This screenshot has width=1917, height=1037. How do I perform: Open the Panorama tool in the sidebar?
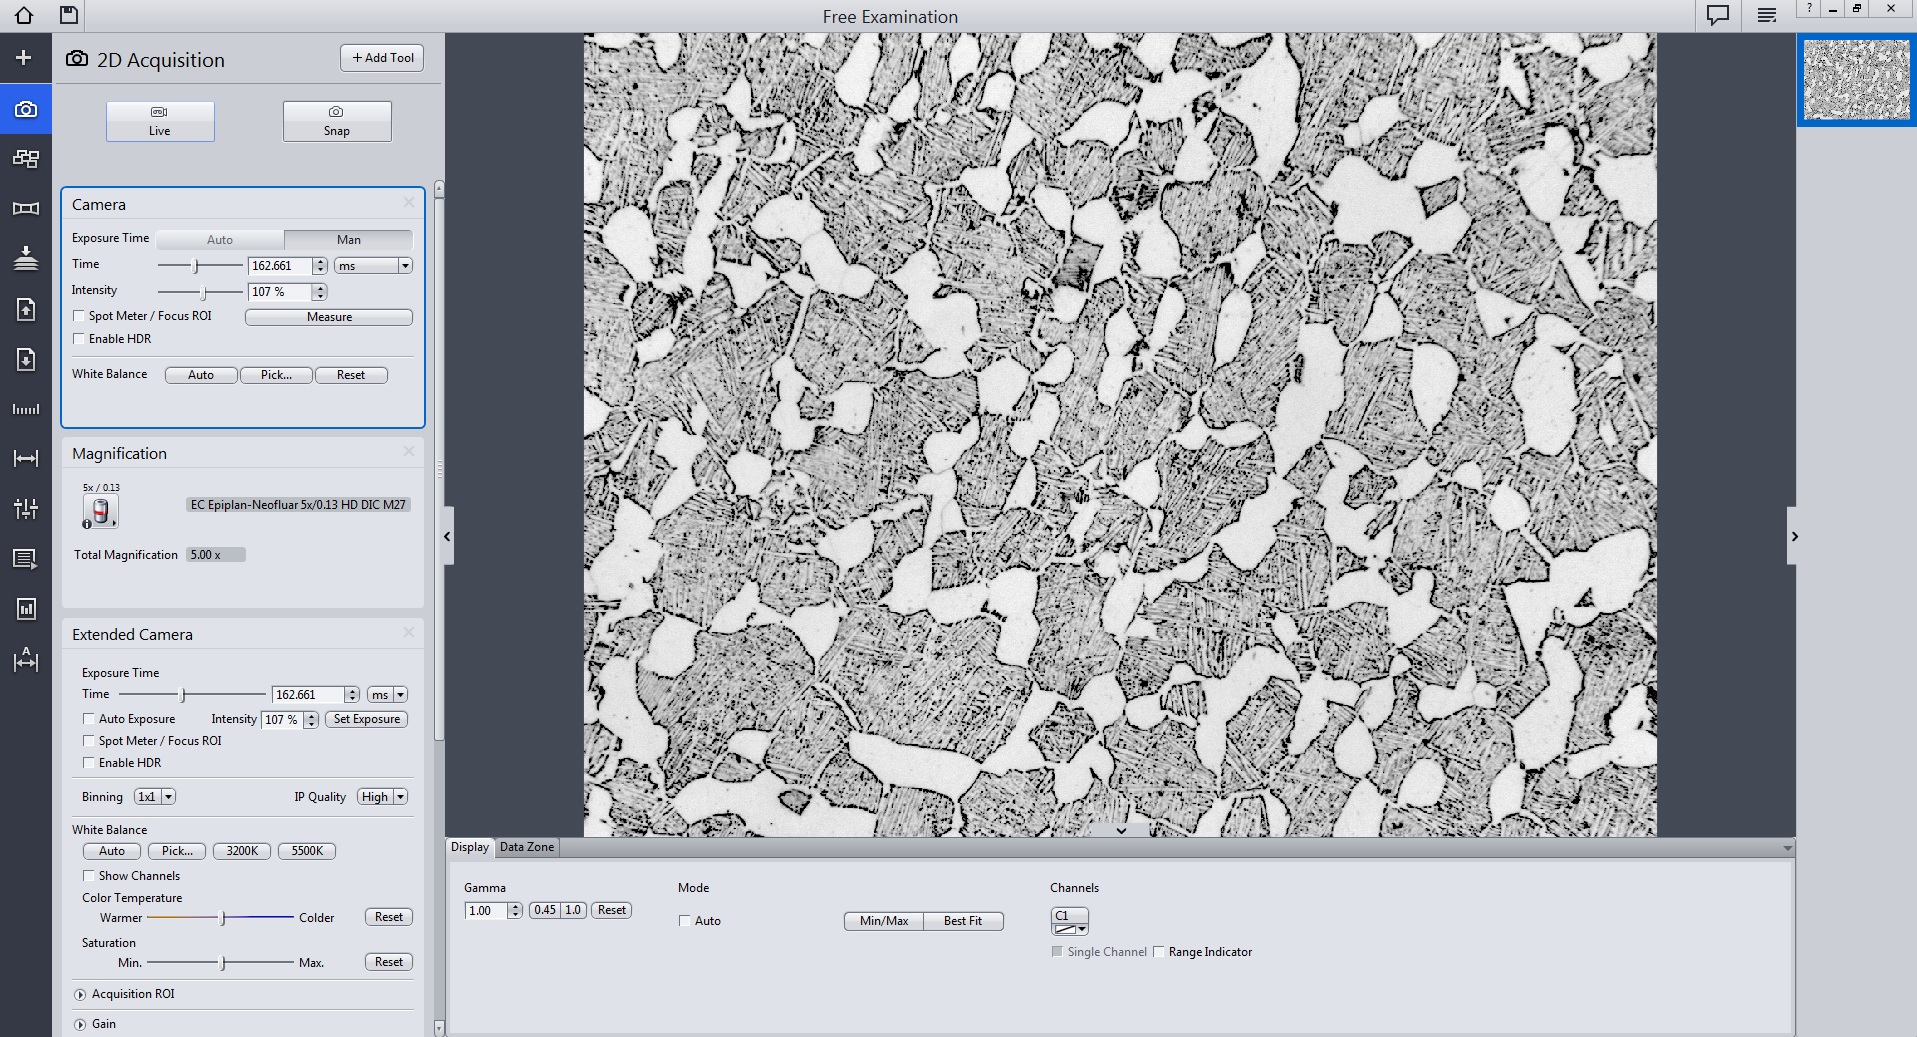25,208
